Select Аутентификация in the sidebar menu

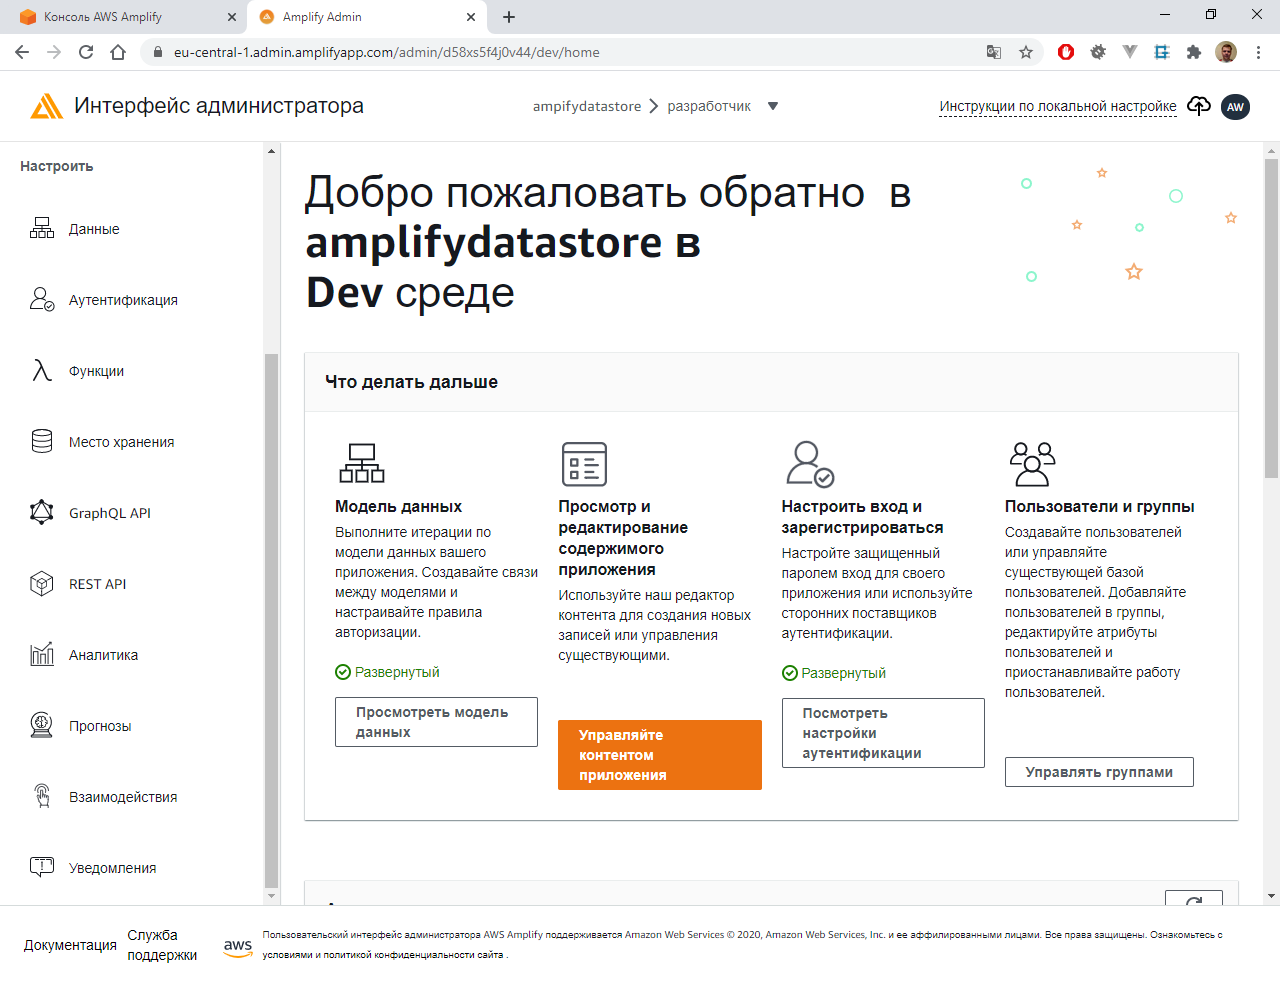coord(123,300)
